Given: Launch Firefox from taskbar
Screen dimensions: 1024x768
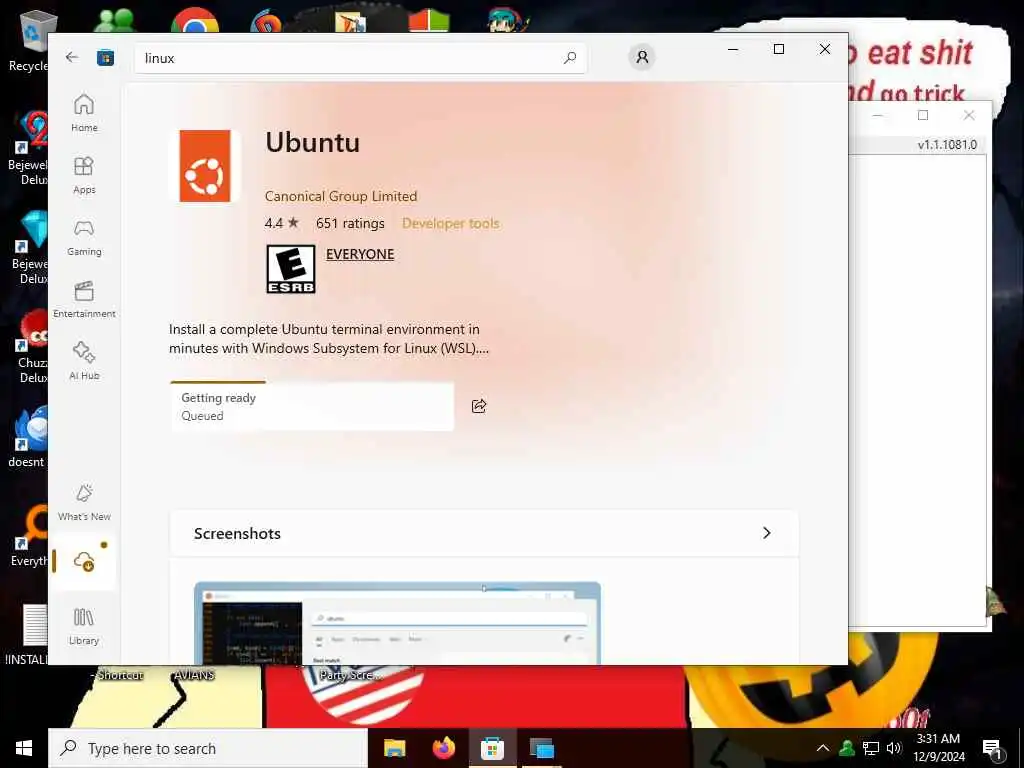Looking at the screenshot, I should (x=443, y=748).
